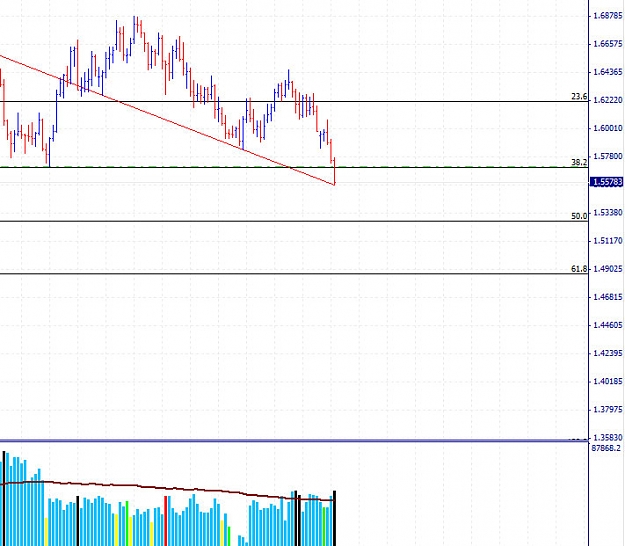Click price scale label 1.64365
The height and width of the screenshot is (546, 625).
click(608, 72)
